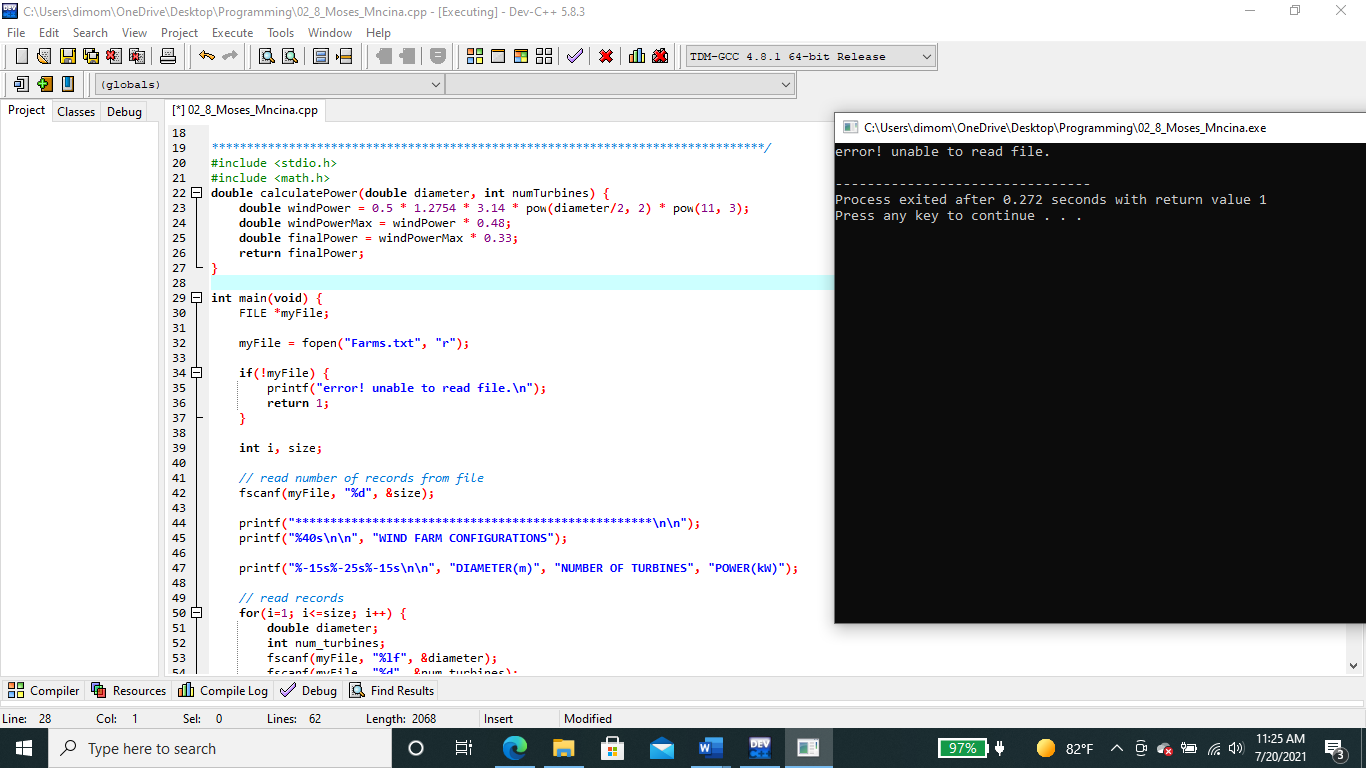1366x768 pixels.
Task: Redo an edit using the redo arrow icon
Action: 229,56
